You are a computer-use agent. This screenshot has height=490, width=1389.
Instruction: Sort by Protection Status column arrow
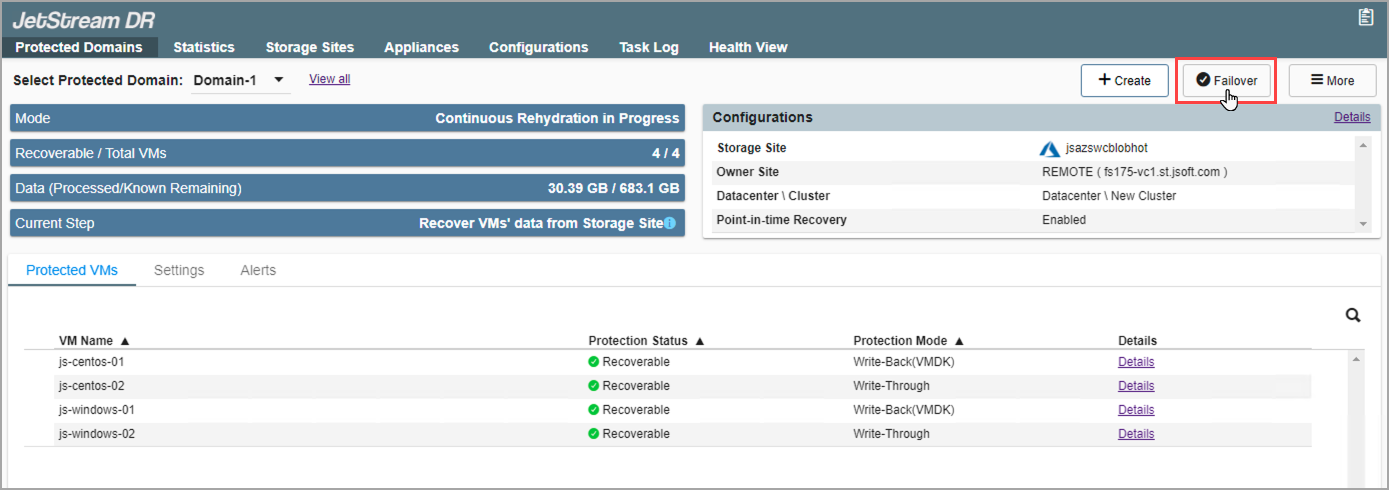(700, 341)
